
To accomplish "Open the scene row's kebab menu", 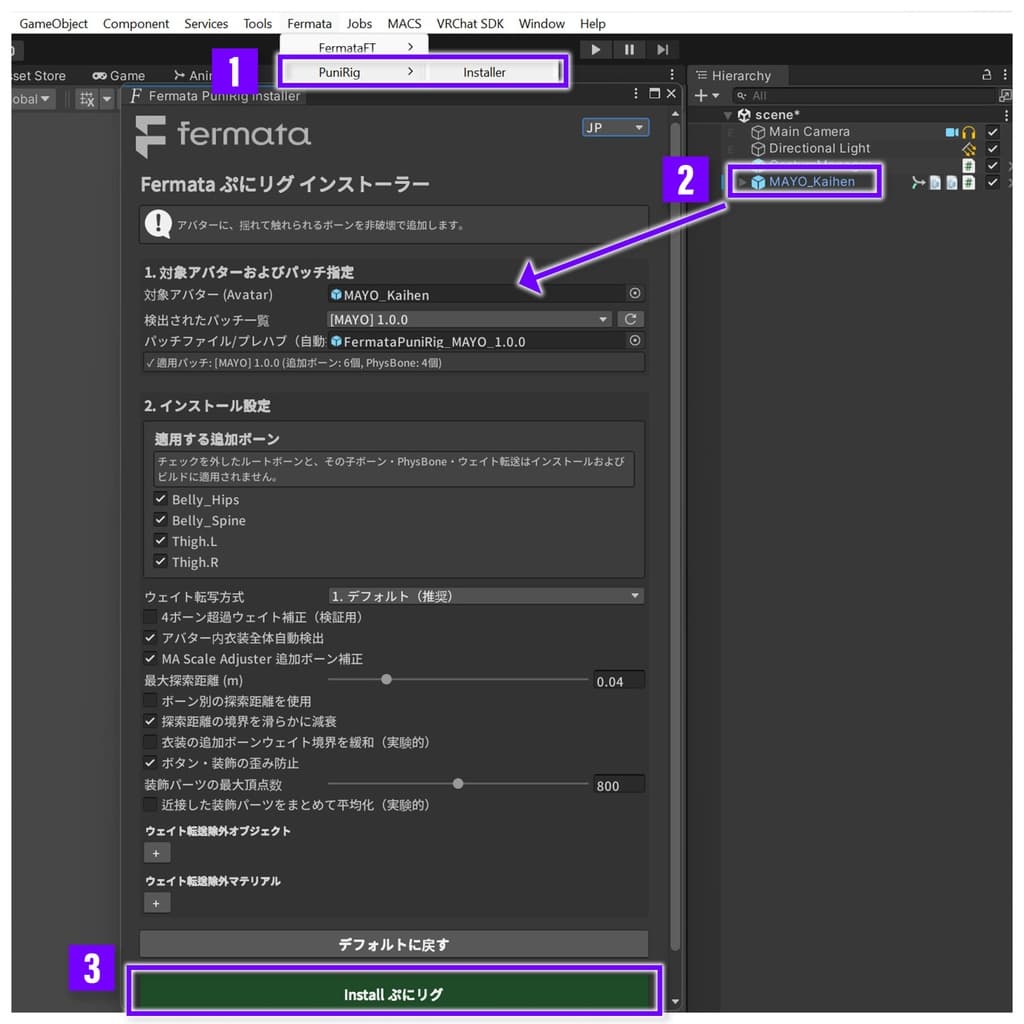I will [1006, 116].
